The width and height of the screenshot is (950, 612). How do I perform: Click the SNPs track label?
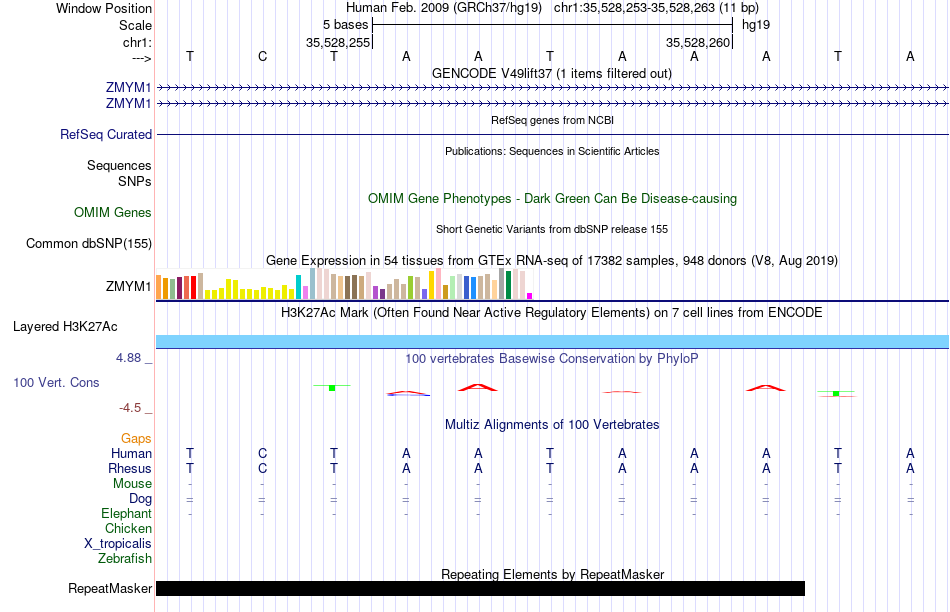point(135,181)
